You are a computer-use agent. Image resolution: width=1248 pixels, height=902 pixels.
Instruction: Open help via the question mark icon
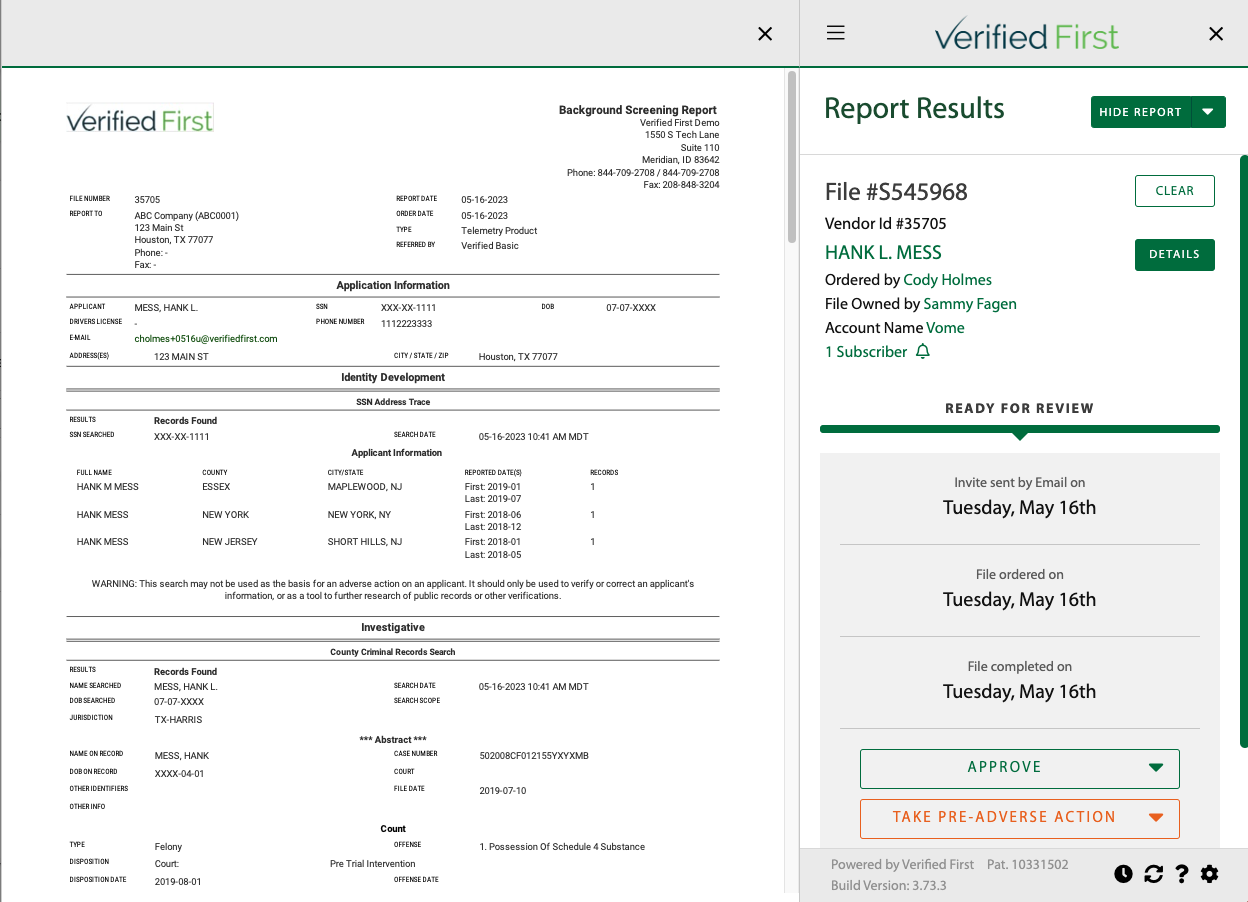pyautogui.click(x=1182, y=874)
